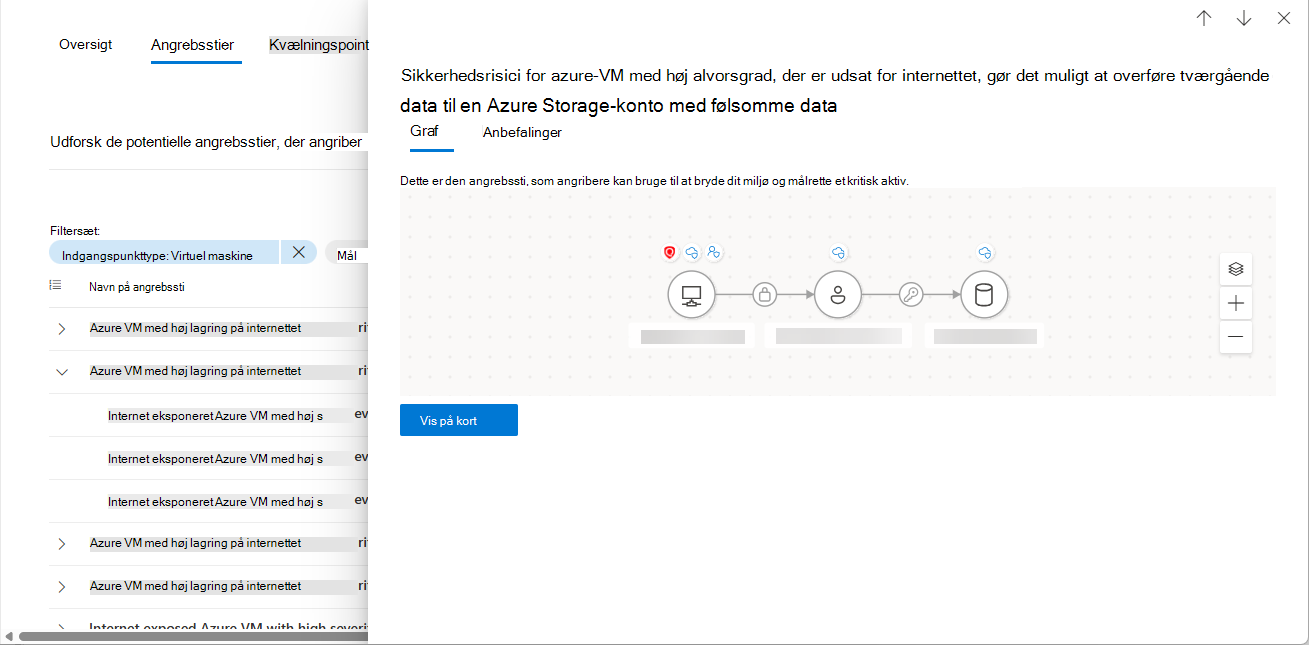Expand the first Azure VM attack path row
Image resolution: width=1309 pixels, height=645 pixels.
click(x=62, y=329)
